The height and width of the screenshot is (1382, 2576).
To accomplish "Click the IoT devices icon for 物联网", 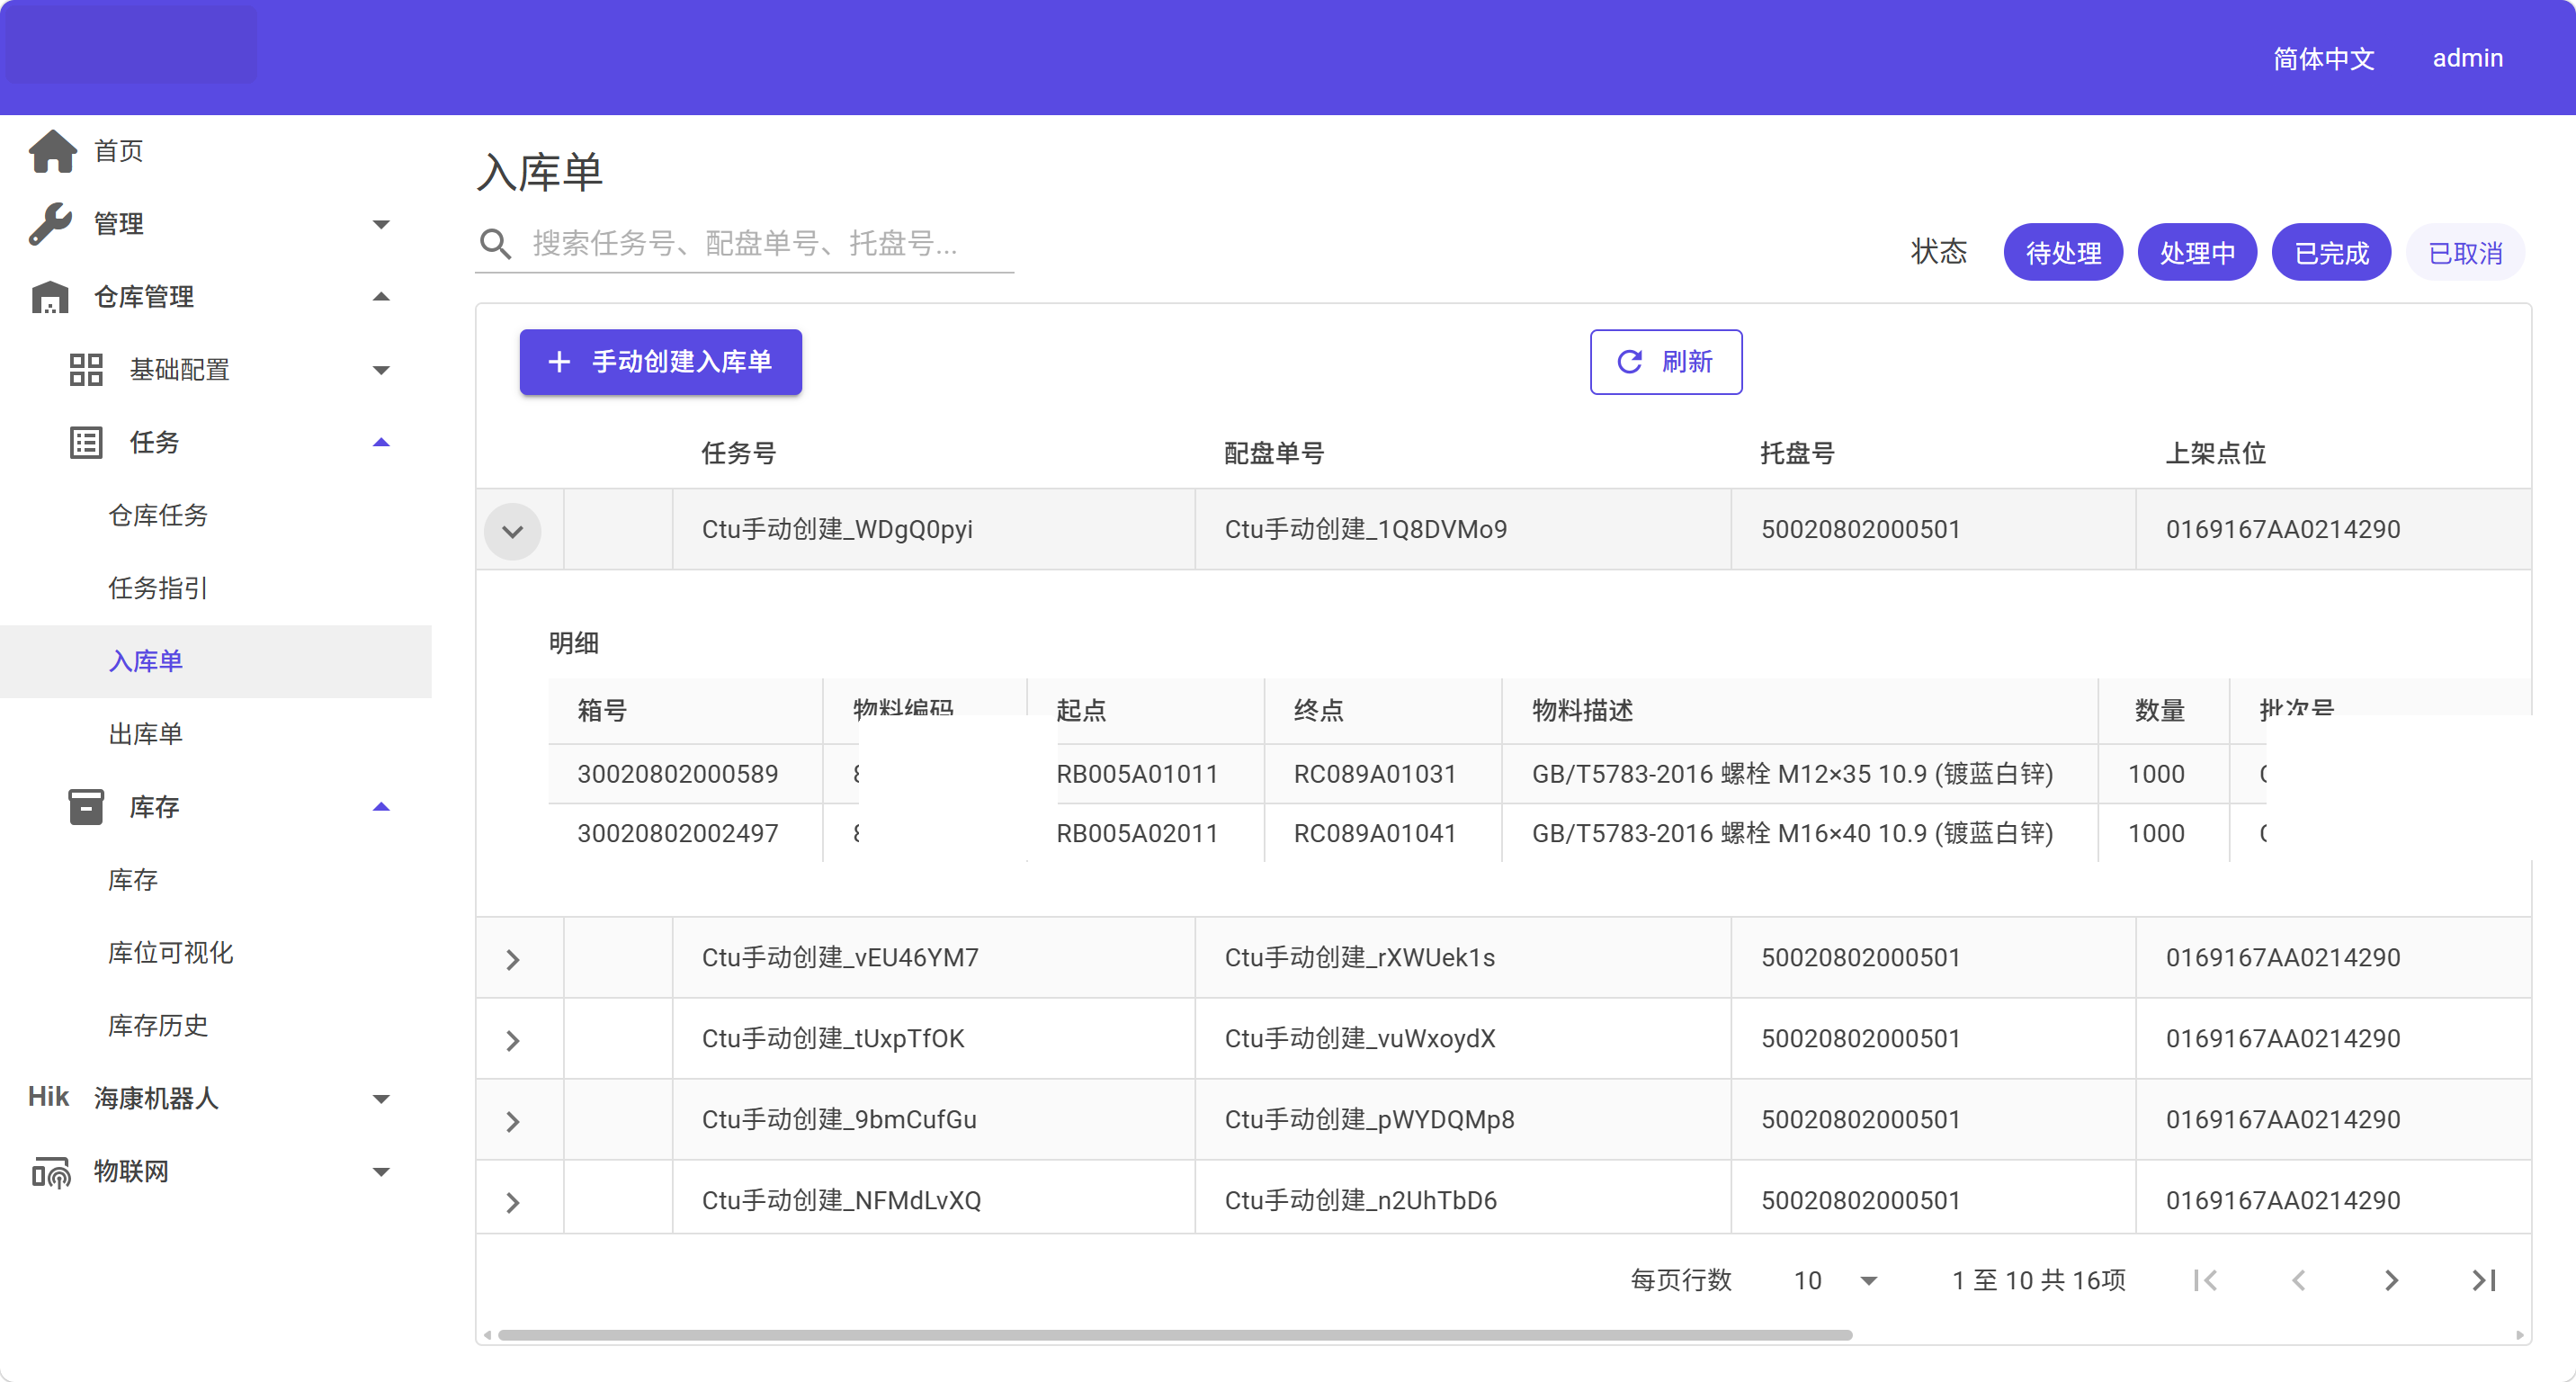I will (50, 1172).
